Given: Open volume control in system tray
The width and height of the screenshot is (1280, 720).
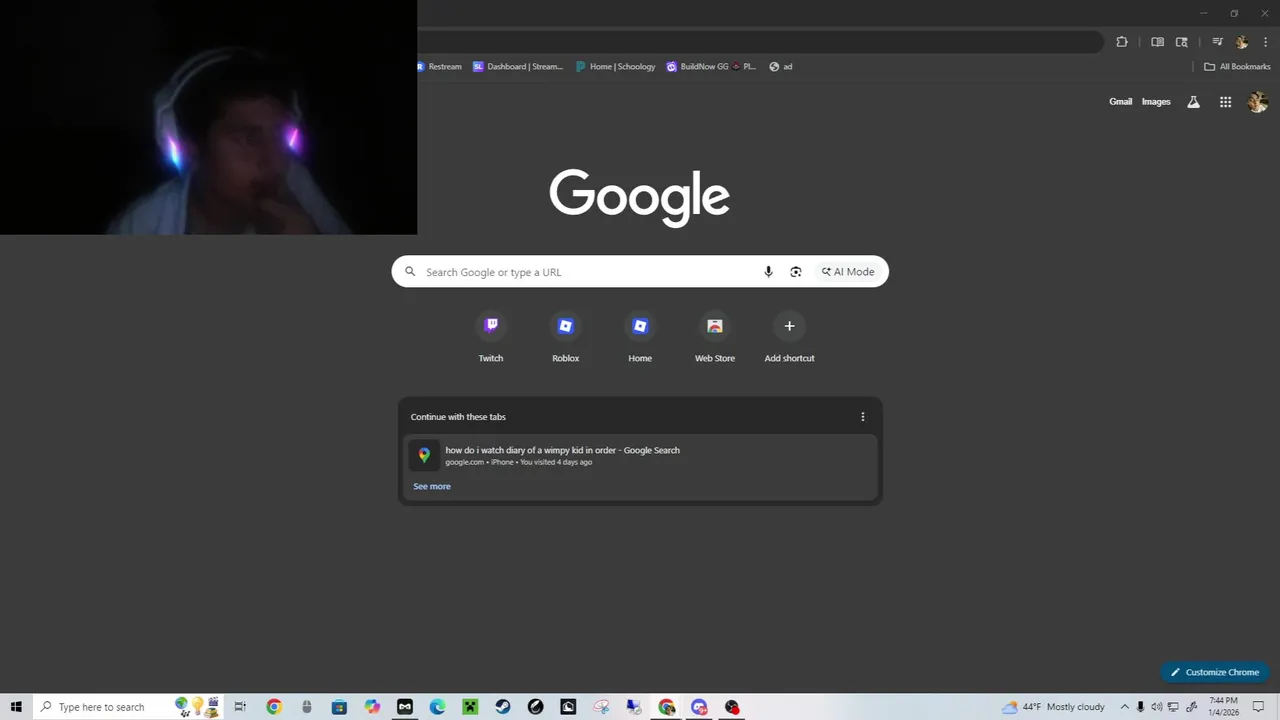Looking at the screenshot, I should [x=1157, y=707].
